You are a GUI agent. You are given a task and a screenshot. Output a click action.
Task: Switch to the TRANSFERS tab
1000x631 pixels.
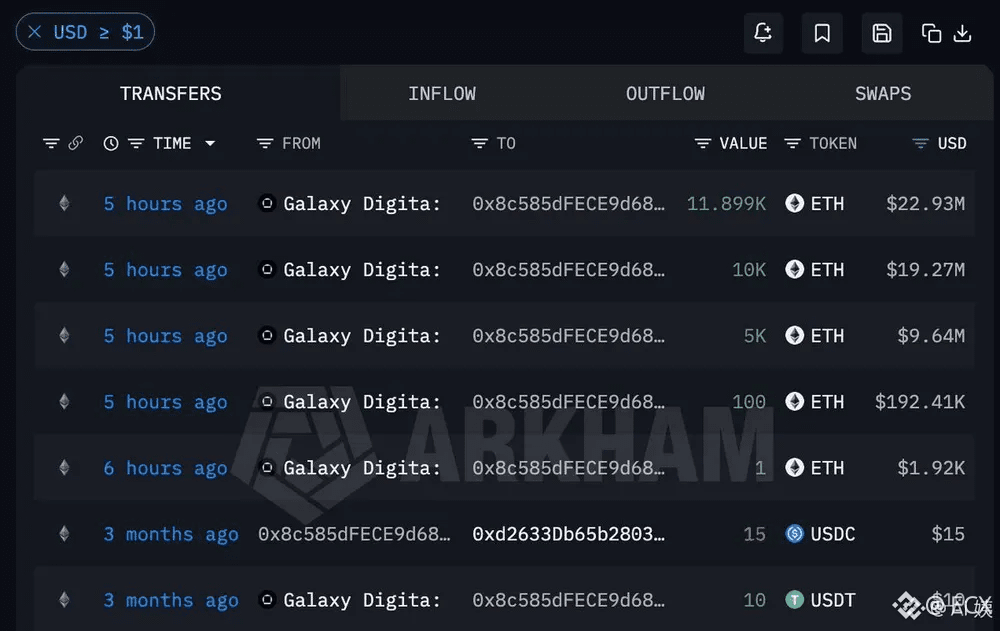(171, 94)
